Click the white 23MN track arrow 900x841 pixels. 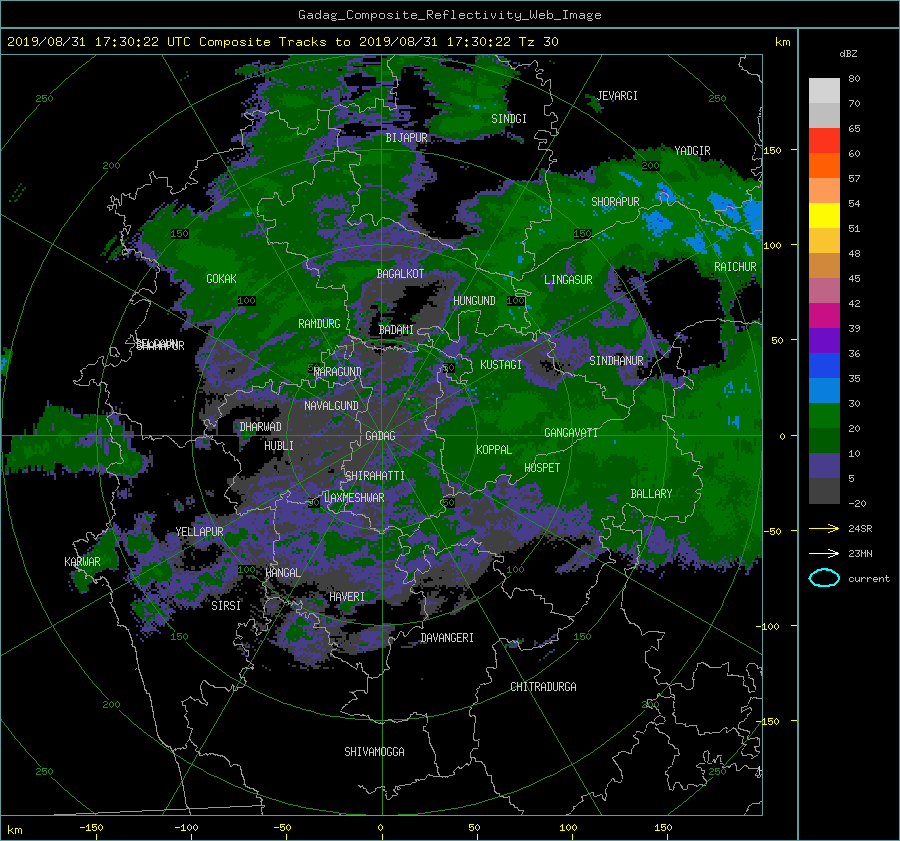pyautogui.click(x=824, y=553)
